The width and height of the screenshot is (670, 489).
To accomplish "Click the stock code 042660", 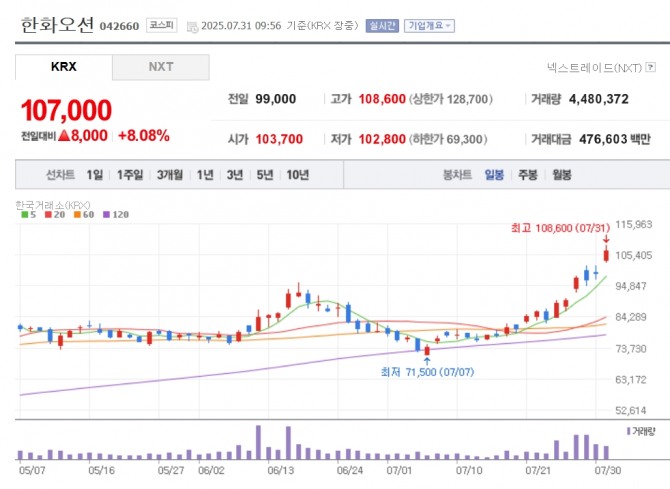I will 119,26.
